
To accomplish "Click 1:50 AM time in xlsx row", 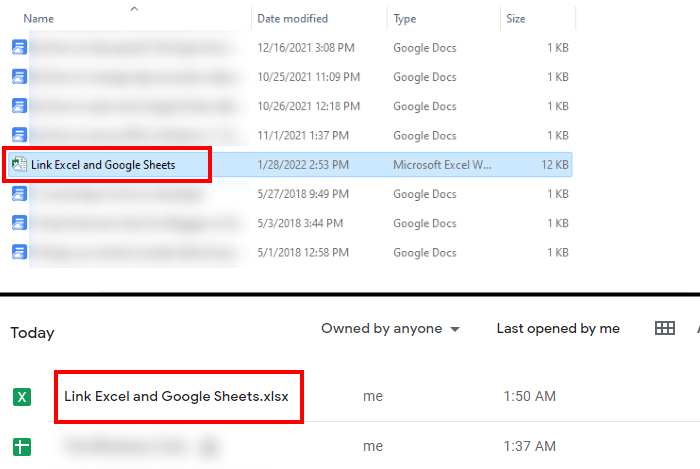I will [529, 396].
